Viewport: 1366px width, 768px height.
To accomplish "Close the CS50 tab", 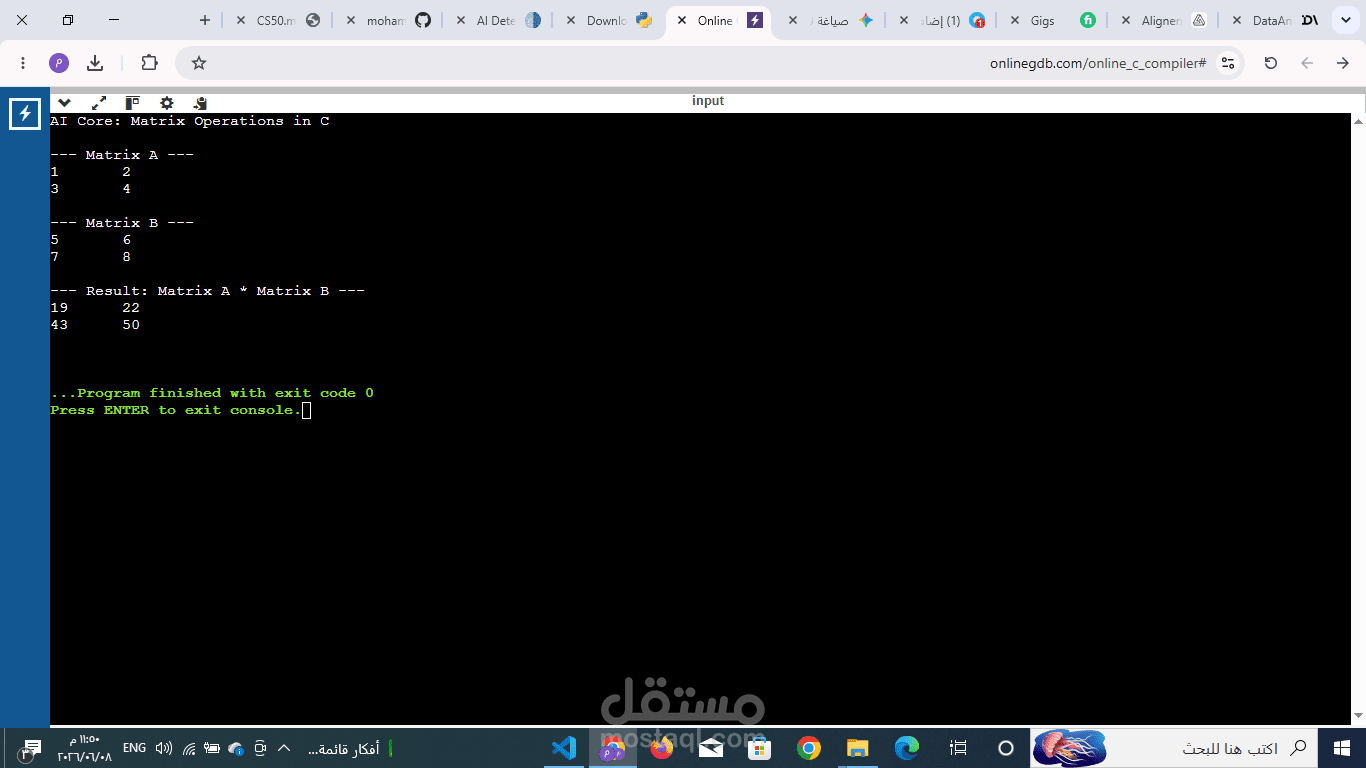I will point(241,20).
